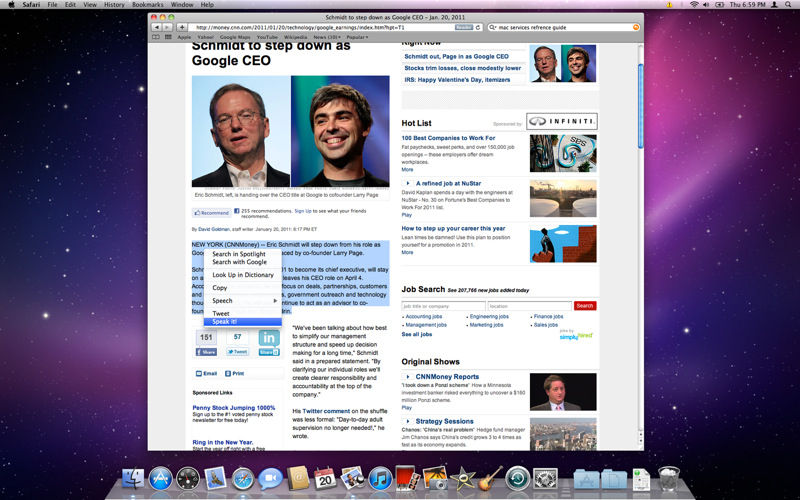Choose Tweet from the context menu
Screen dimensions: 800x500
pyautogui.click(x=242, y=313)
